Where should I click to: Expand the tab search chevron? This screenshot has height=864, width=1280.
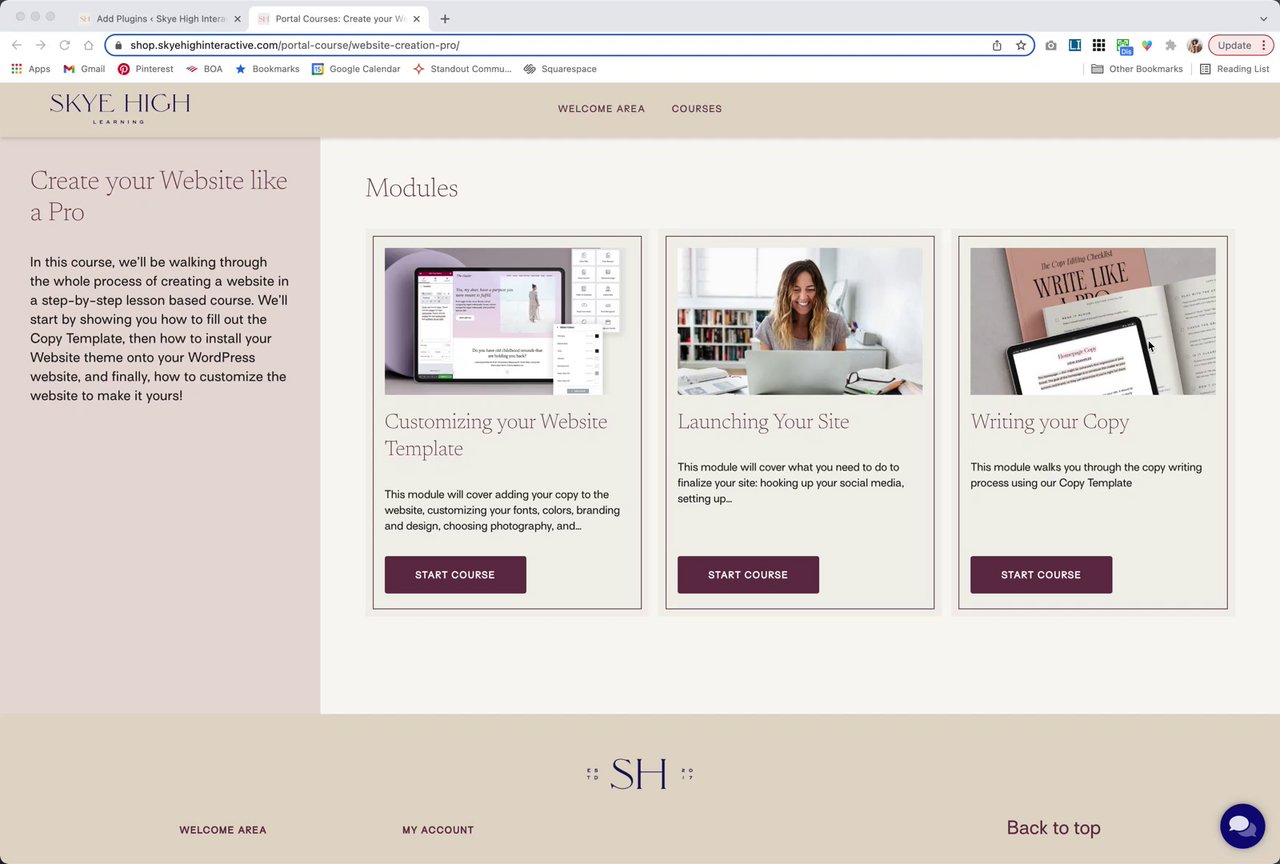pyautogui.click(x=1263, y=18)
